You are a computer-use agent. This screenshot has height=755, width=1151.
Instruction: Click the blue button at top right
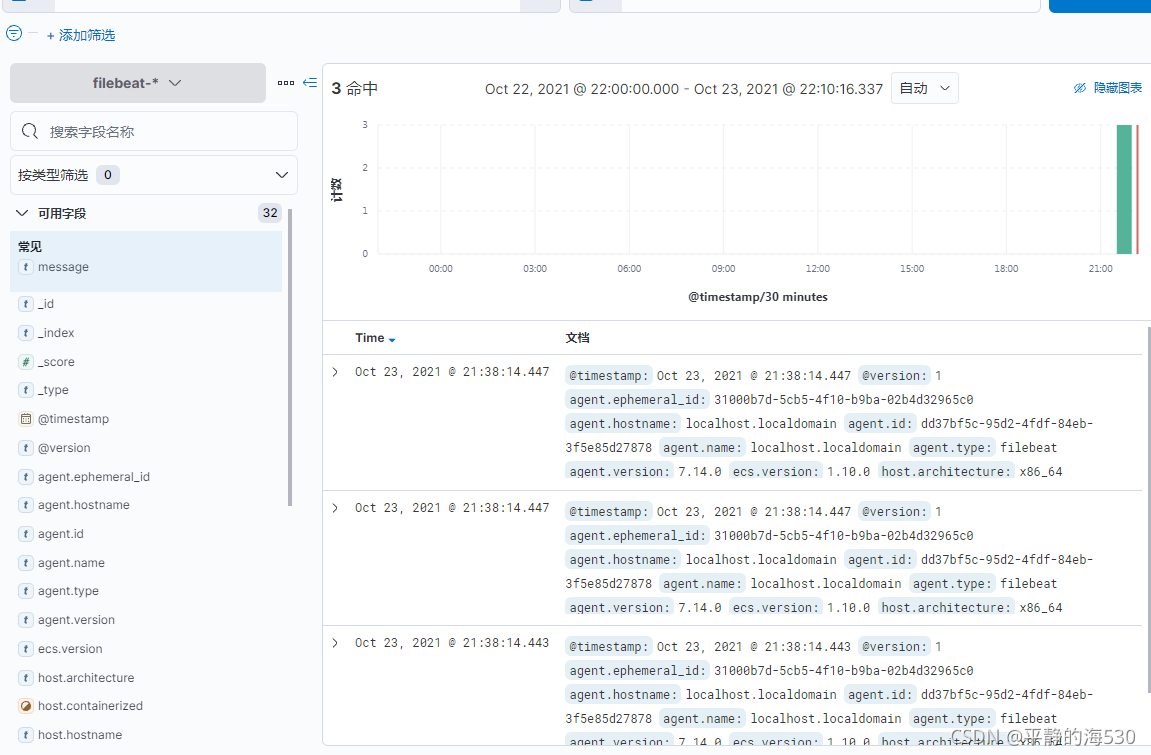click(1100, 6)
